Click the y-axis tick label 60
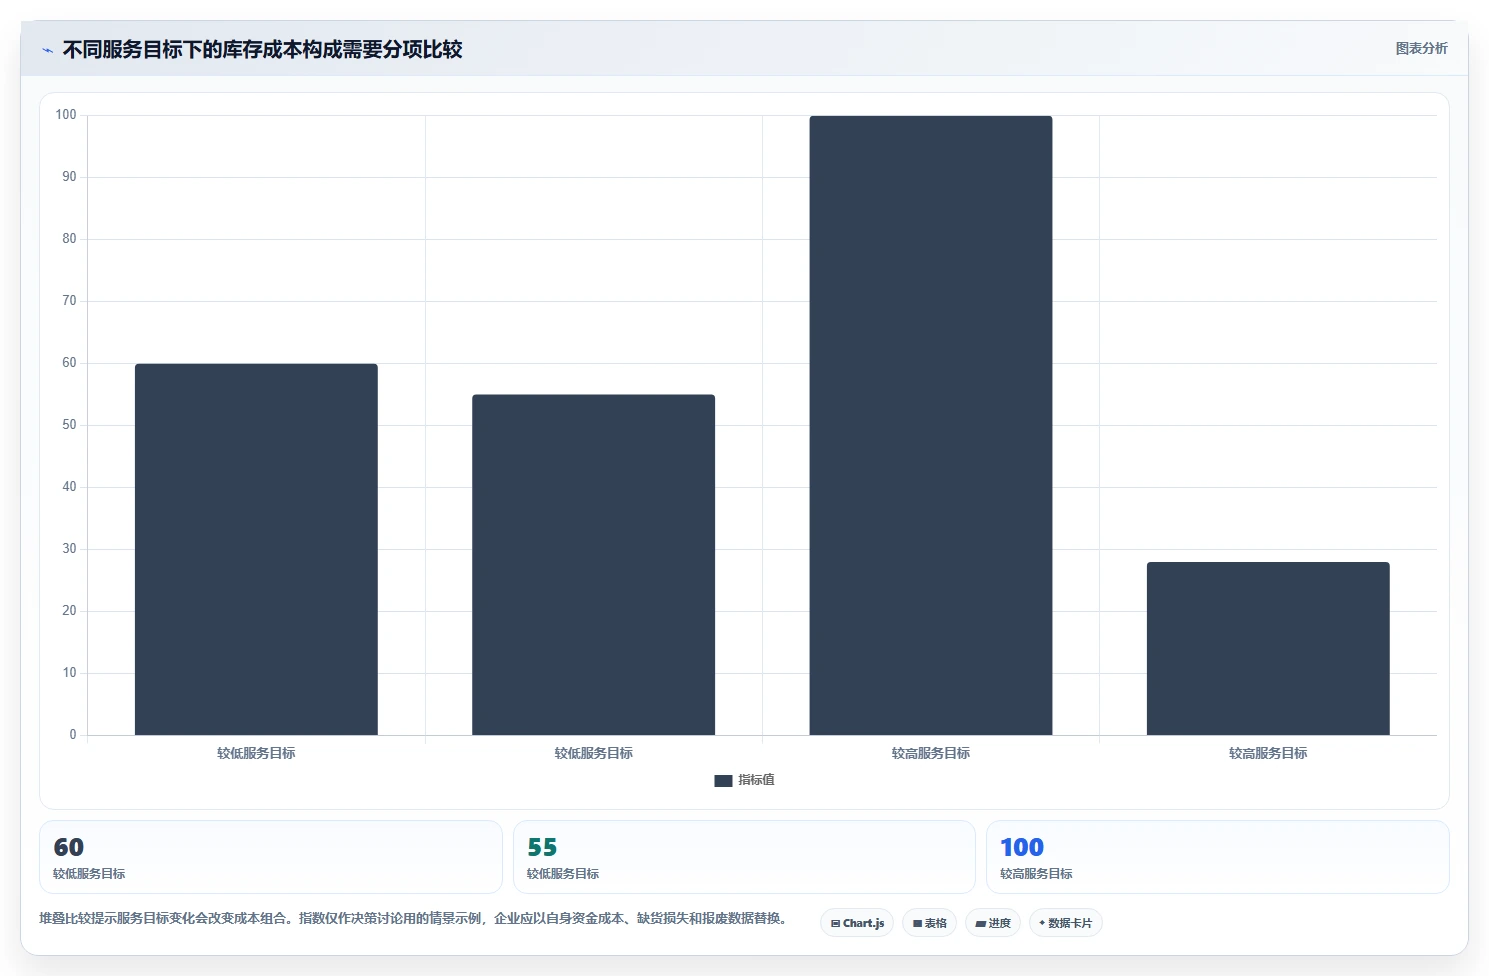1489x976 pixels. (x=69, y=363)
